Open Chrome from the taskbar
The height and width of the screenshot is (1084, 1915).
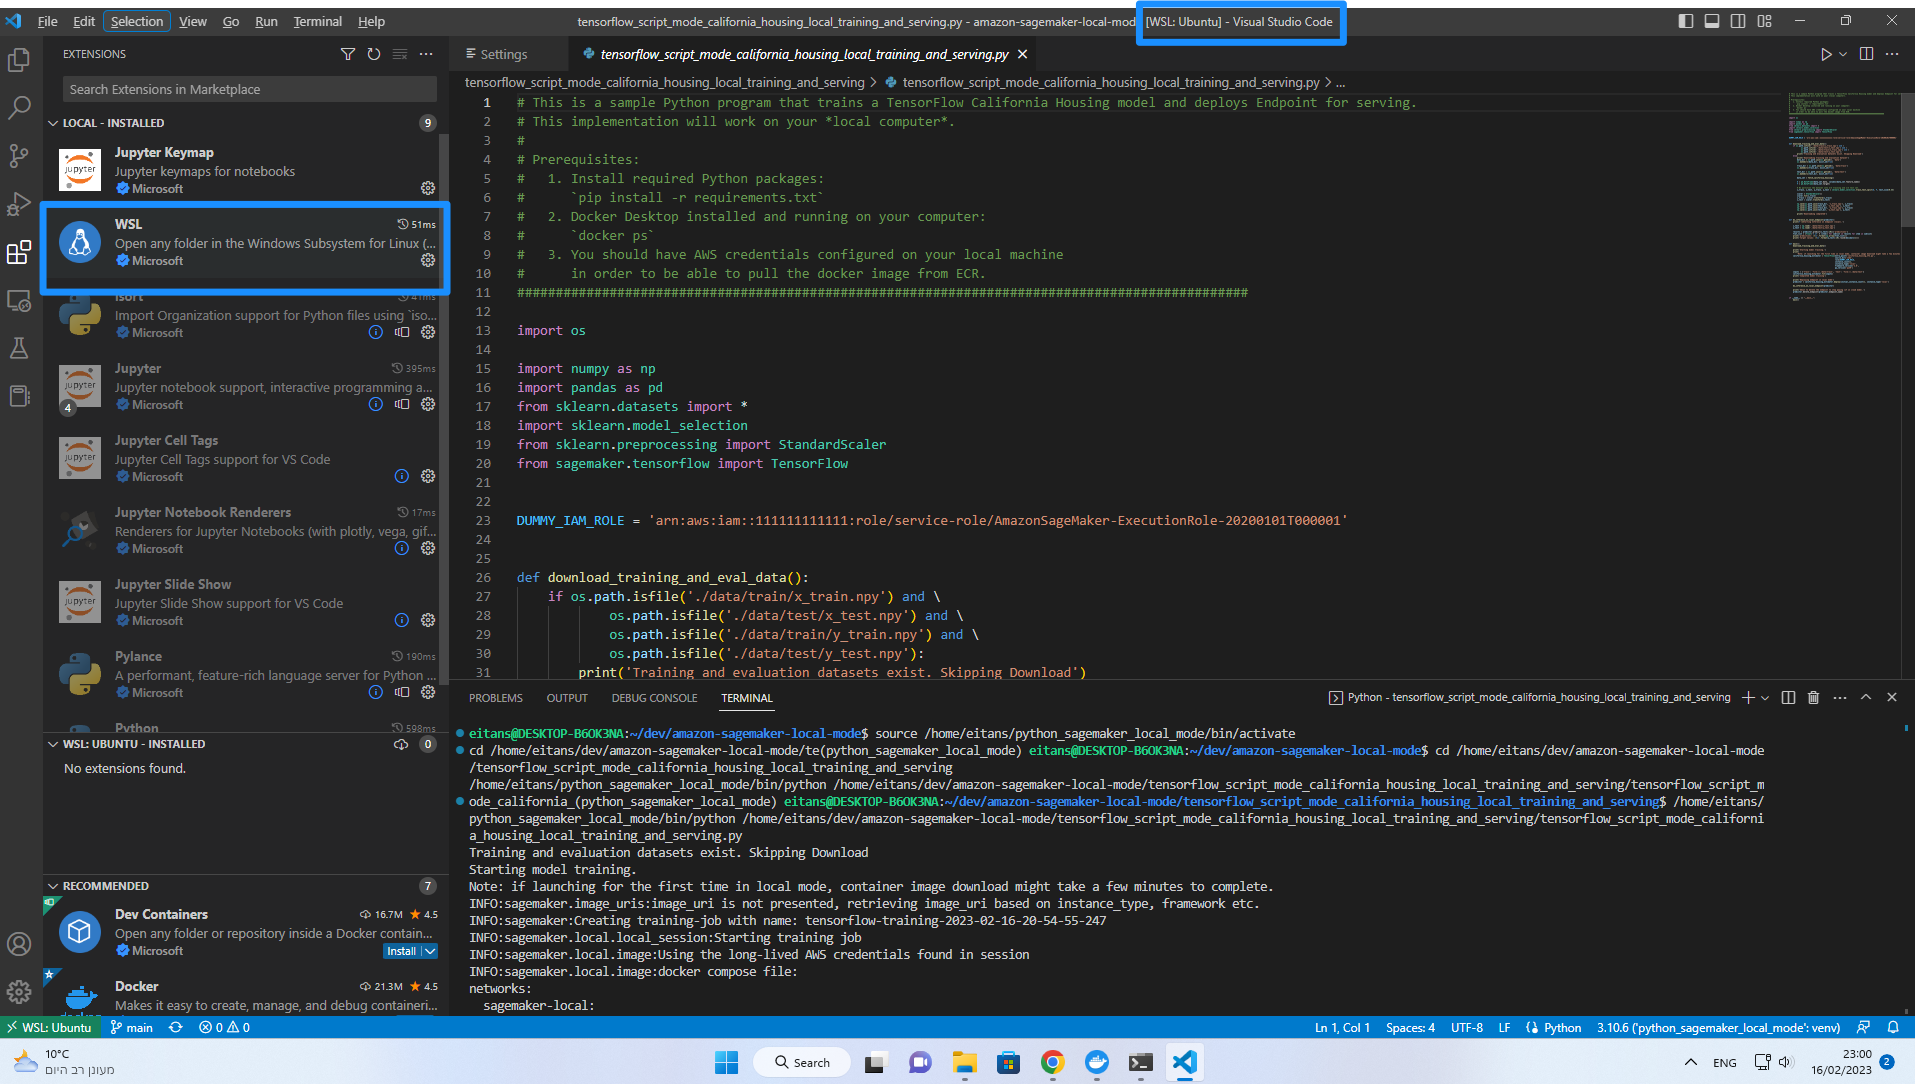pos(1052,1062)
